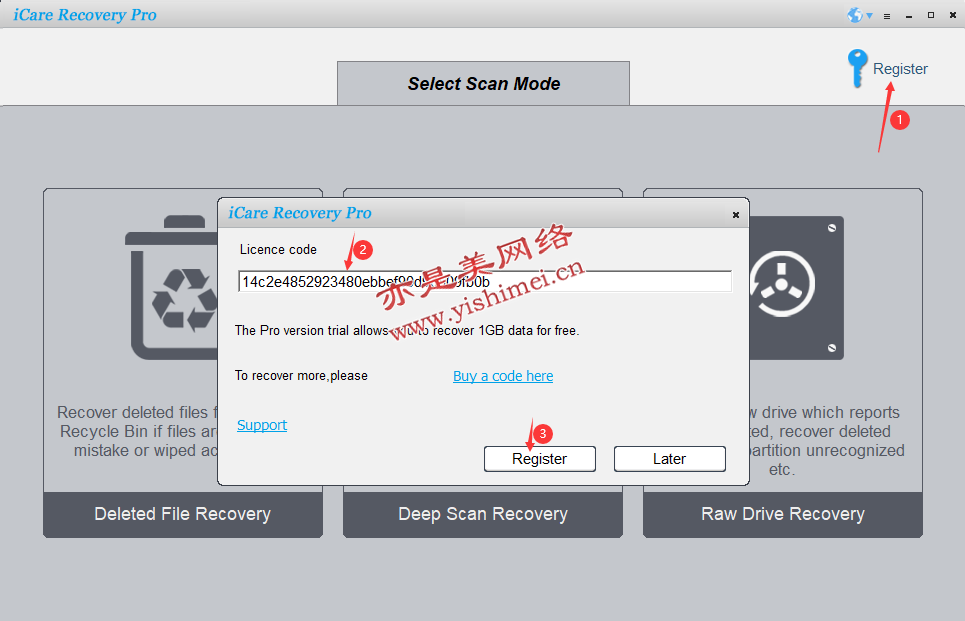Image resolution: width=965 pixels, height=621 pixels.
Task: Open the globe language selector
Action: pyautogui.click(x=859, y=15)
